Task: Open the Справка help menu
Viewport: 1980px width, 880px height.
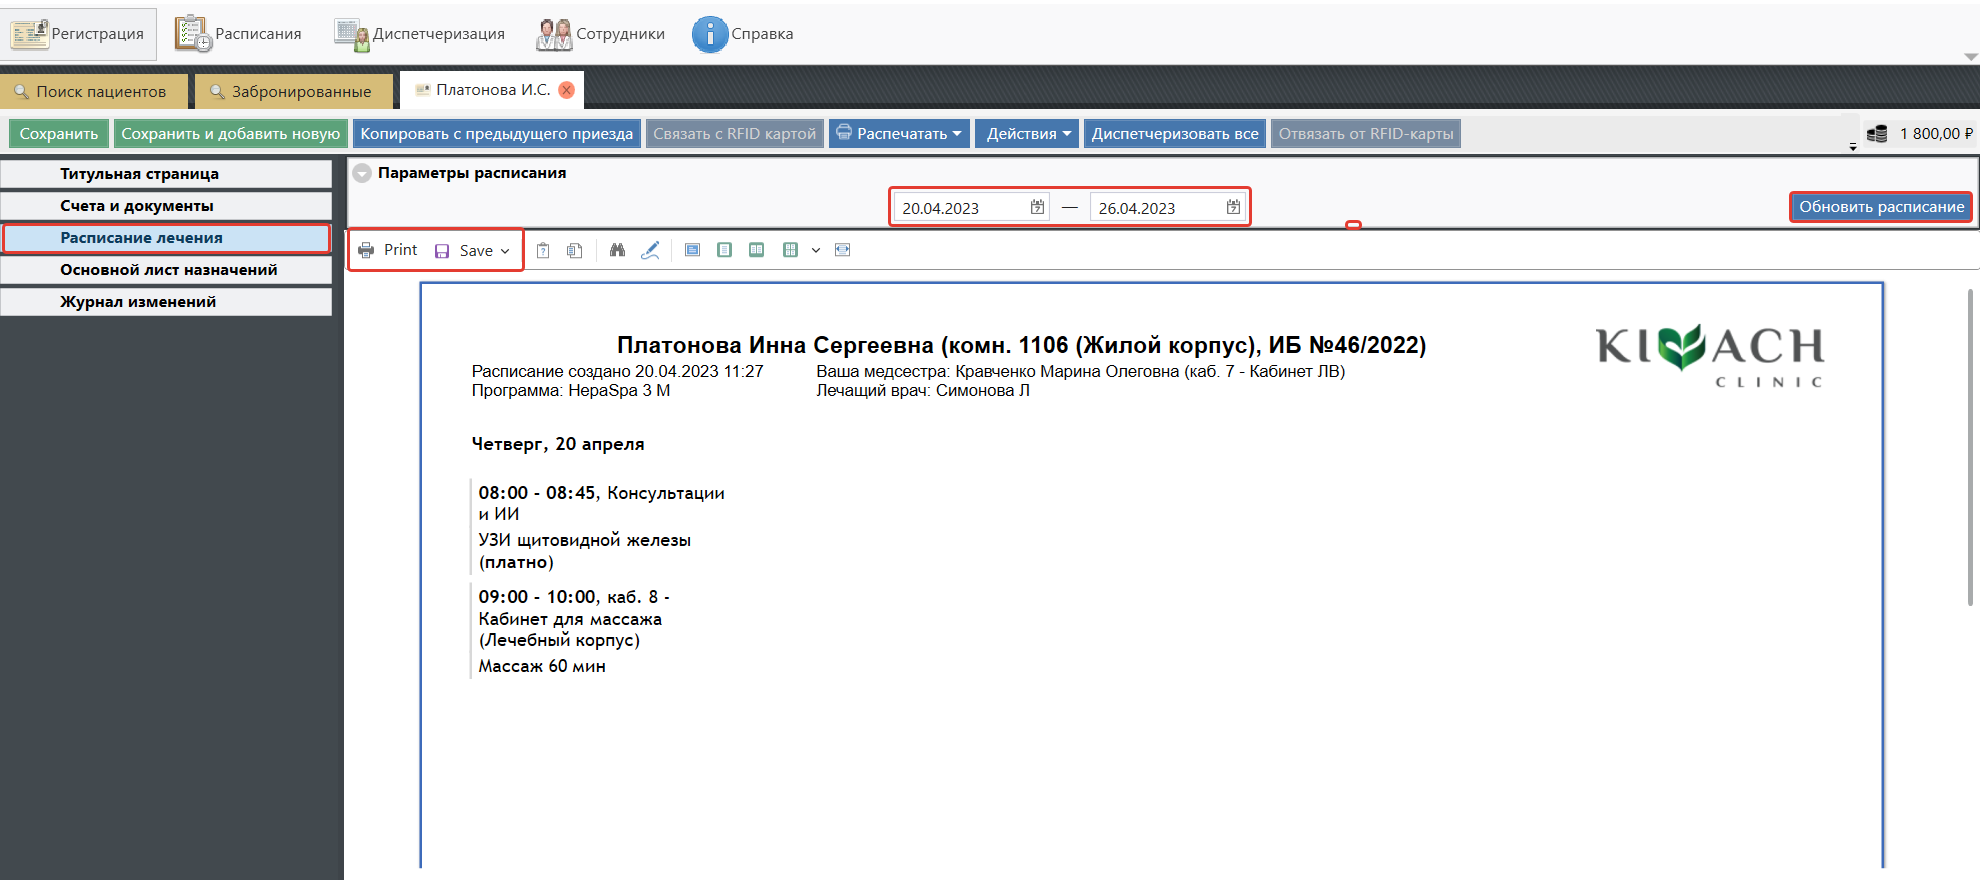Action: (743, 34)
